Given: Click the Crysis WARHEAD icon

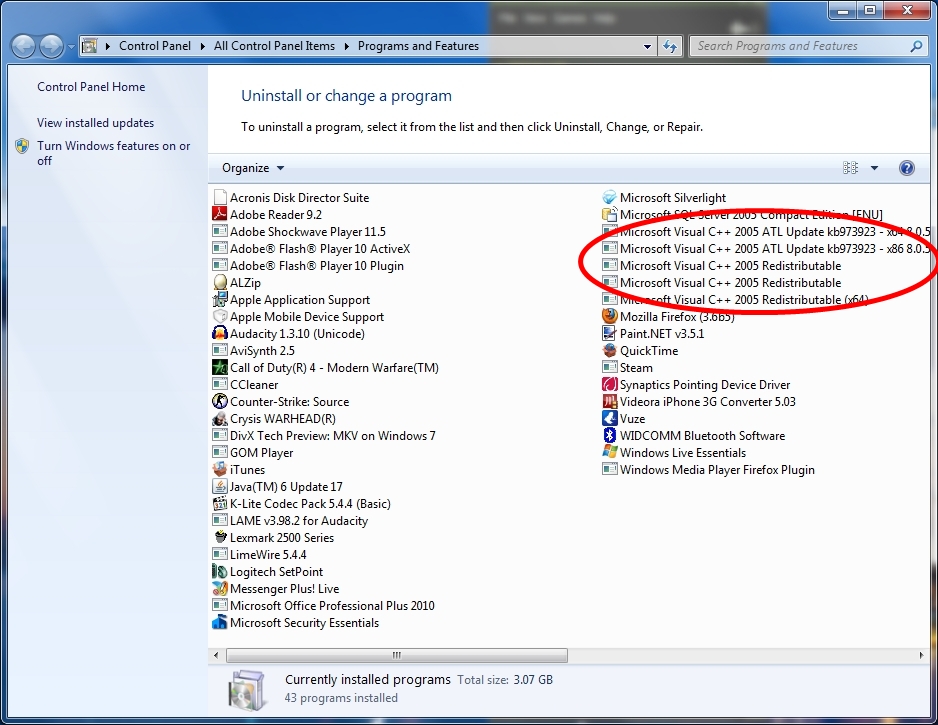Looking at the screenshot, I should tap(220, 419).
